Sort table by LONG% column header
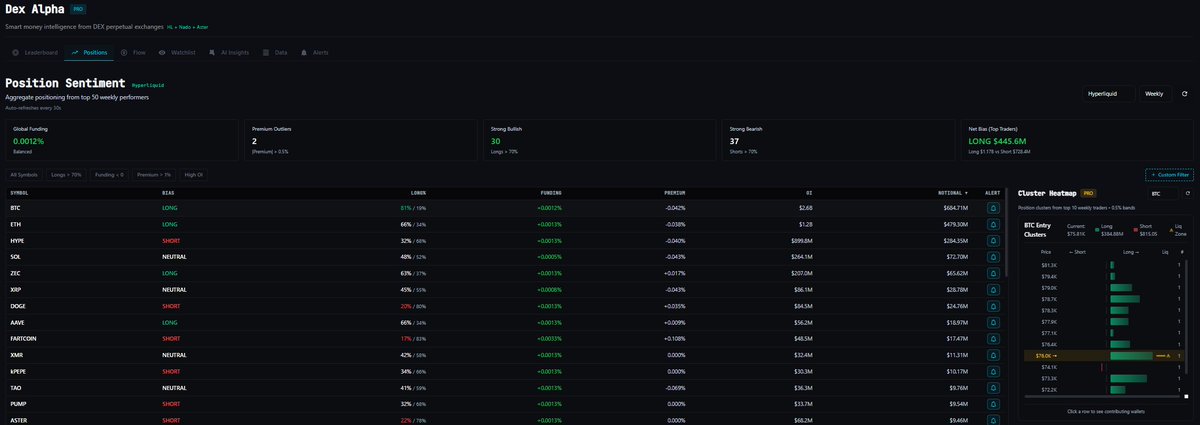This screenshot has height=425, width=1200. (418, 192)
